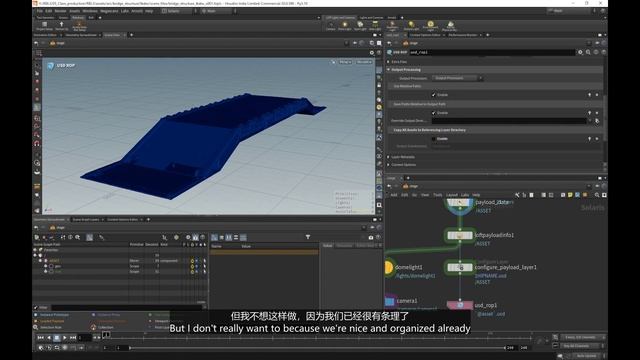Select the domelight1 node
This screenshot has width=640, height=360.
[x=388, y=267]
